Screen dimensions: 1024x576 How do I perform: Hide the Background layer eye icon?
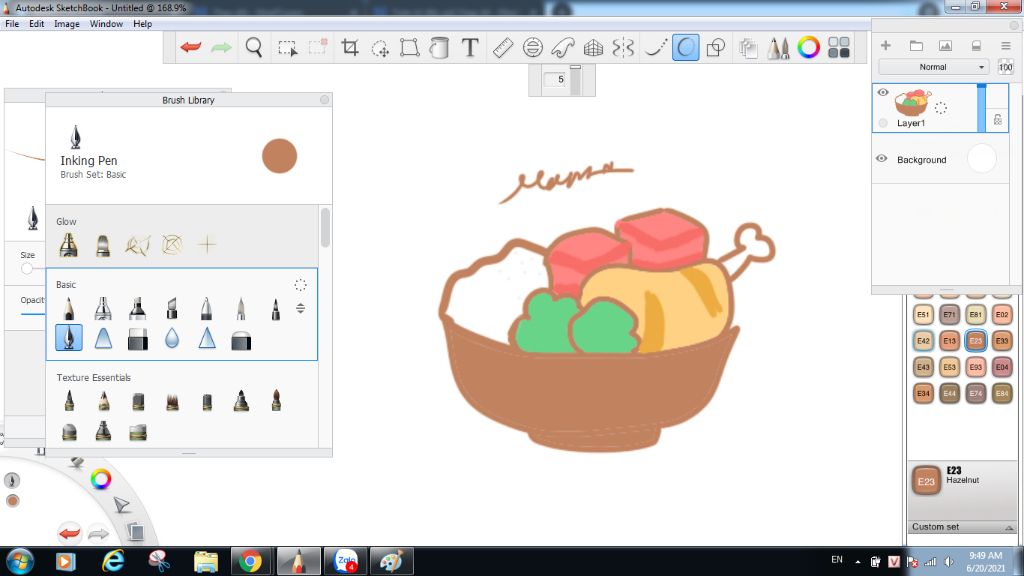point(882,159)
